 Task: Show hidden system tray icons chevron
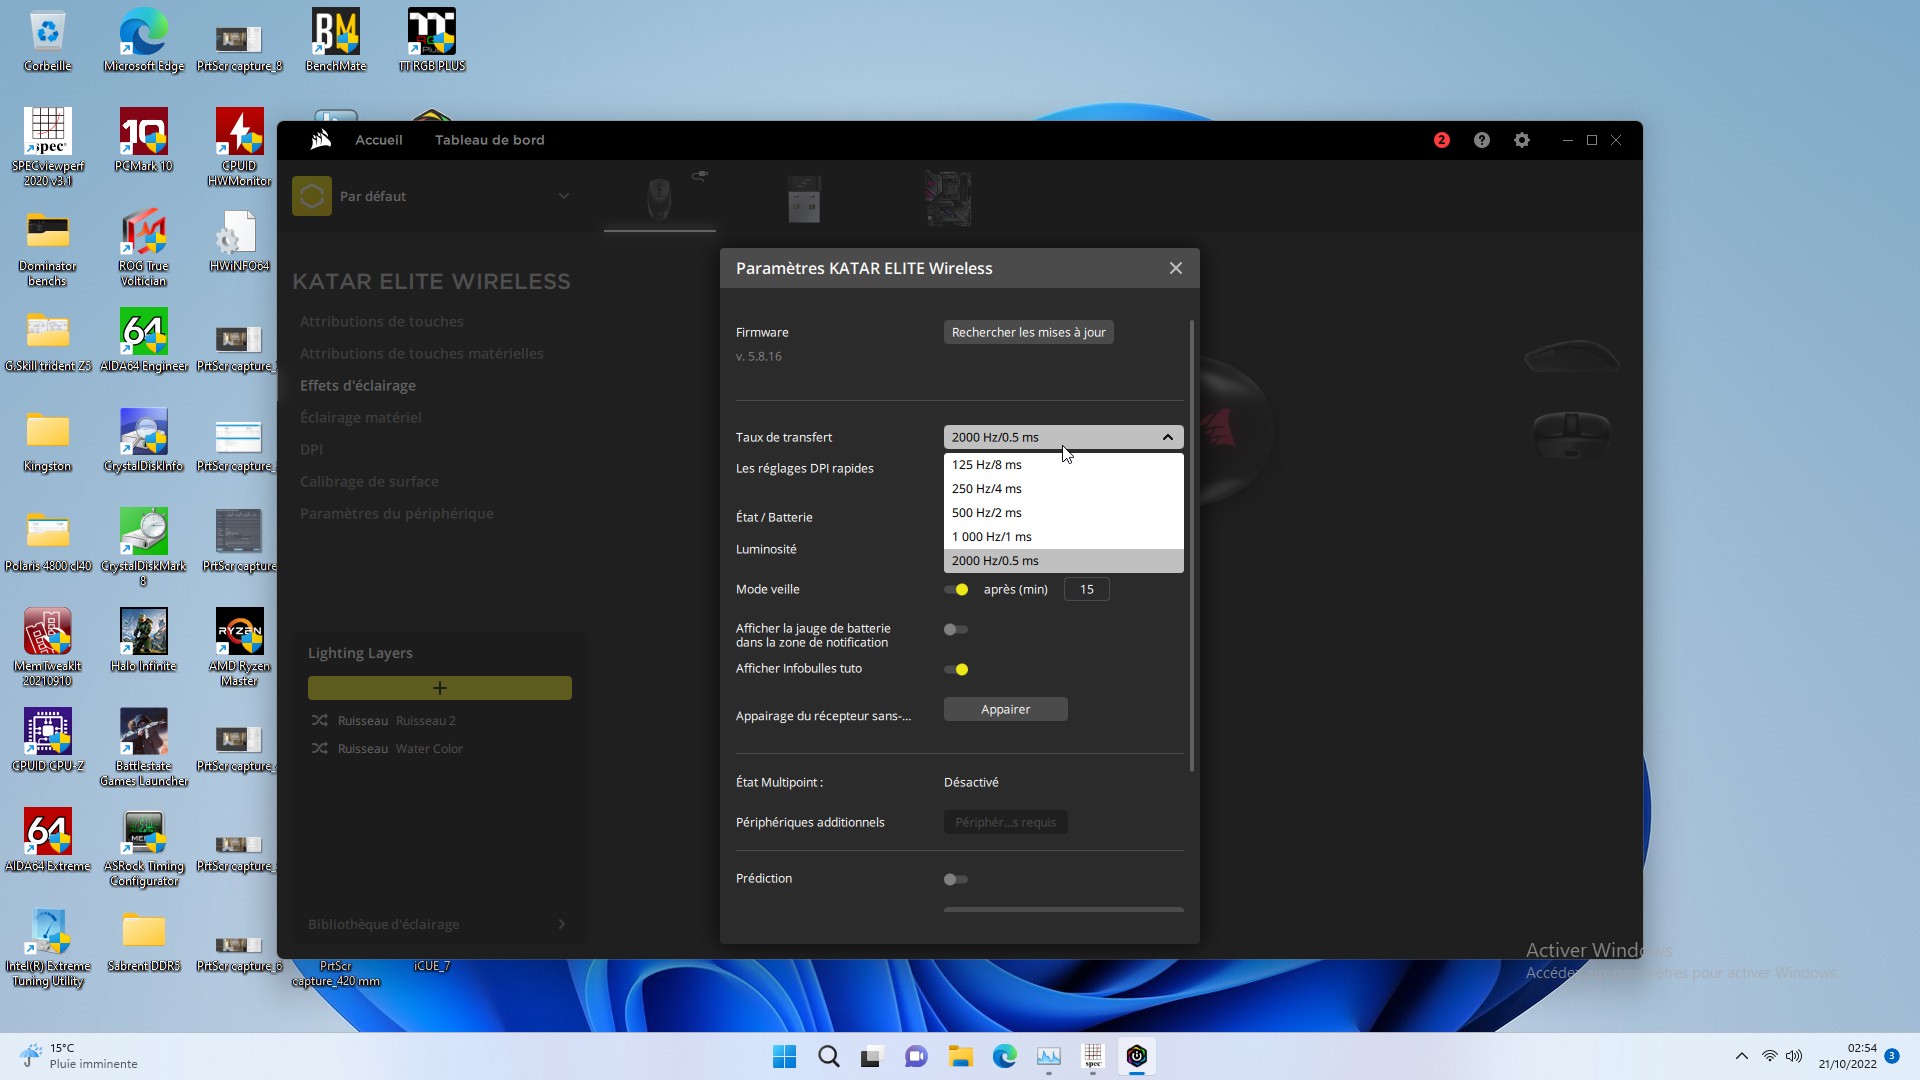coord(1741,1056)
